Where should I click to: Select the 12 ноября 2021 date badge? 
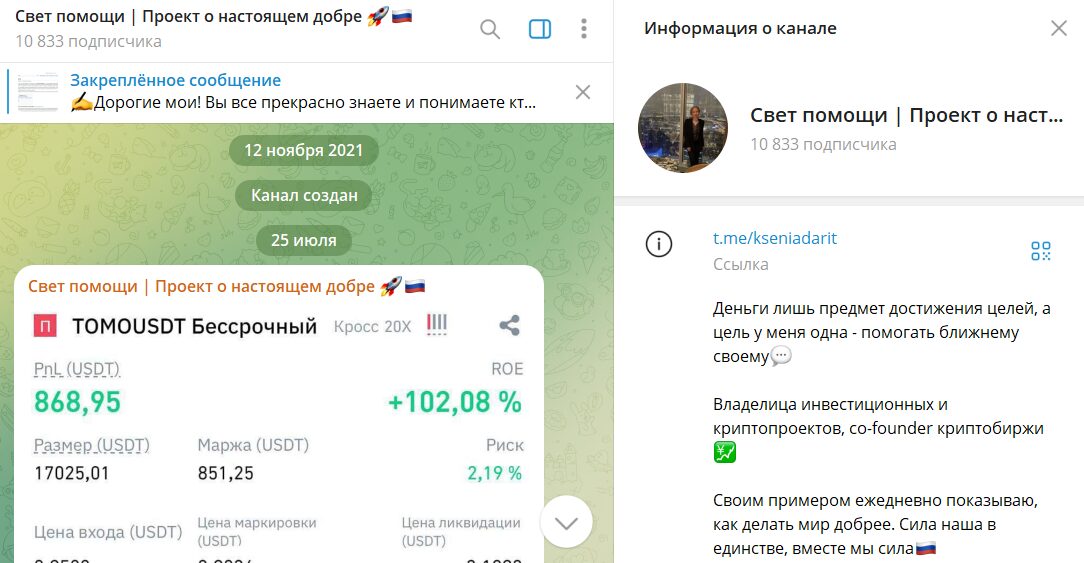[303, 150]
